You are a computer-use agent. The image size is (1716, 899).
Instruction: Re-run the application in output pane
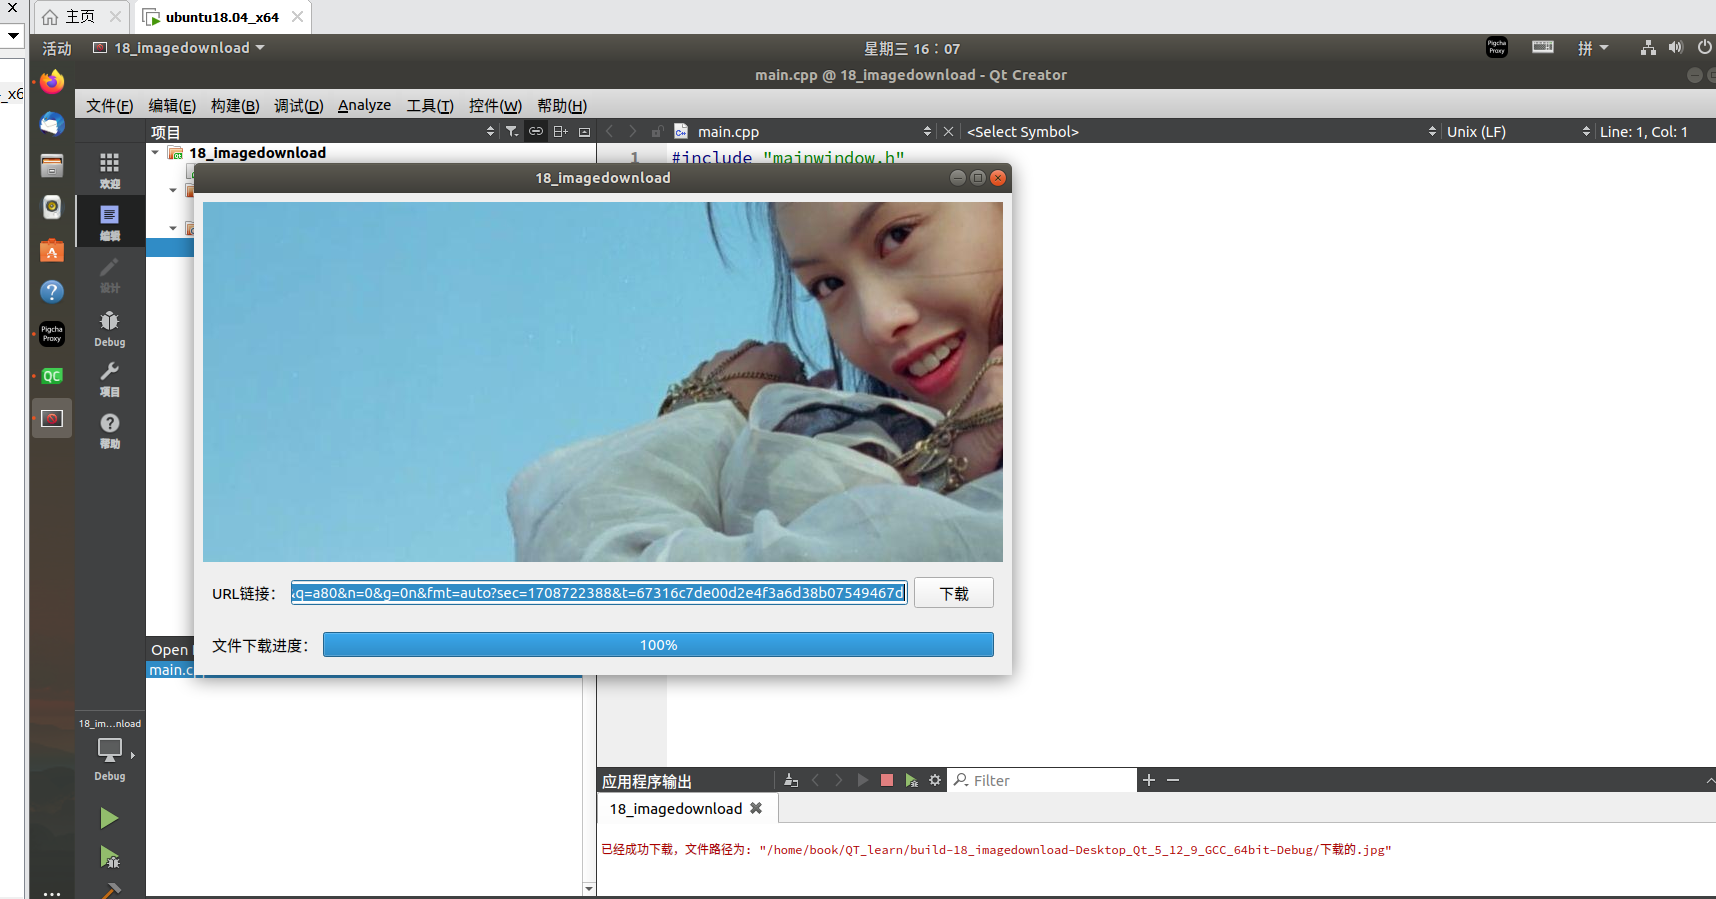tap(862, 780)
